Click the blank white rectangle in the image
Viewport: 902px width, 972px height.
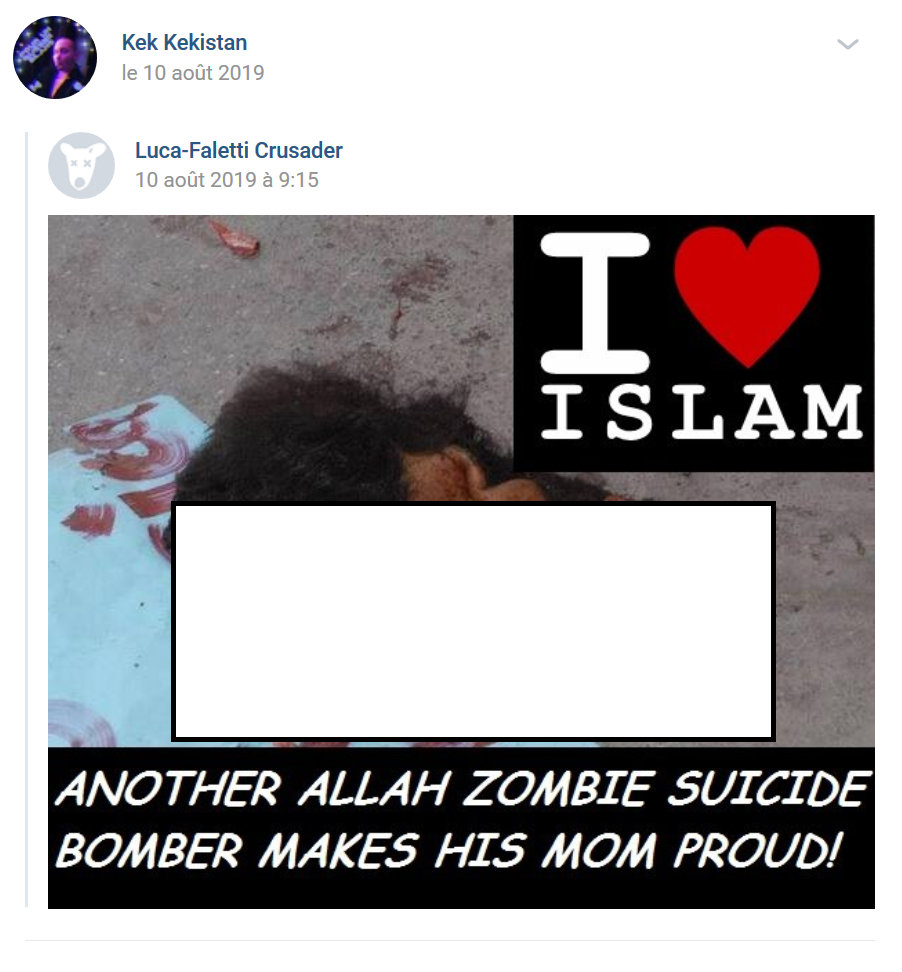click(474, 622)
